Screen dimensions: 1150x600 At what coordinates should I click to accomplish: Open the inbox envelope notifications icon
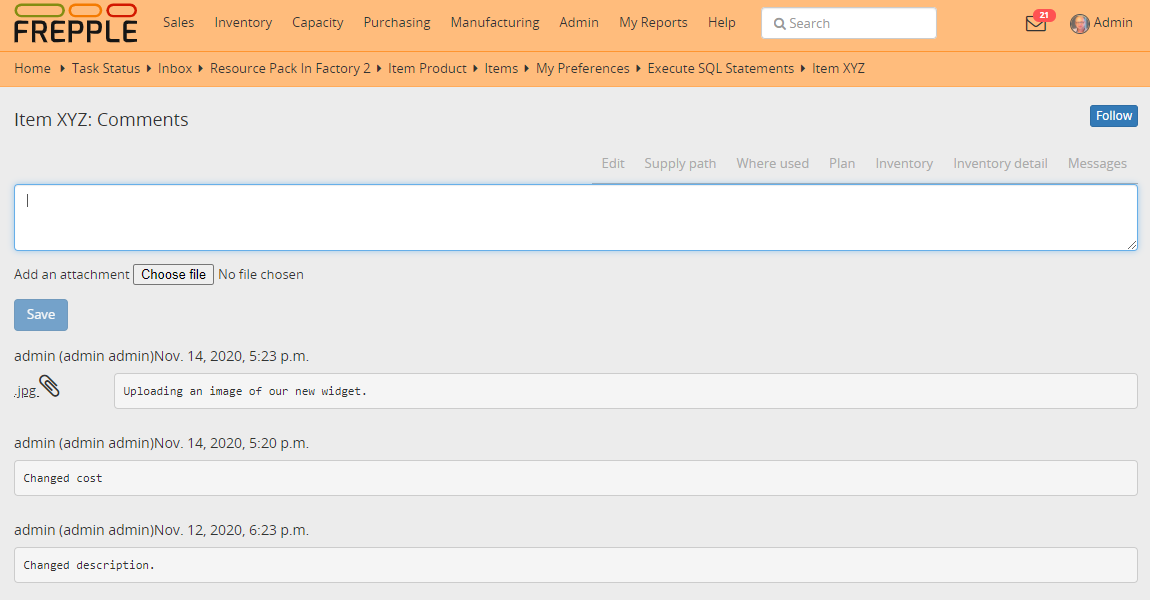point(1036,24)
